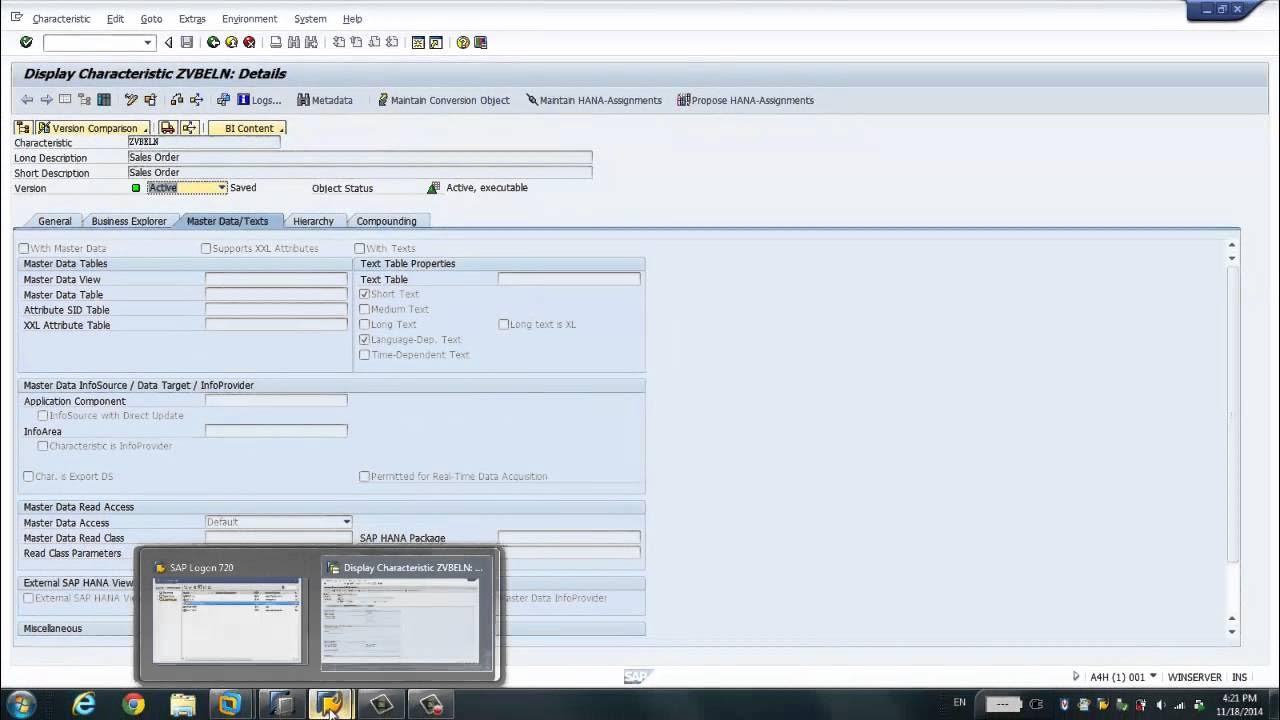Image resolution: width=1280 pixels, height=720 pixels.
Task: Open the Characteristic menu
Action: (x=61, y=19)
